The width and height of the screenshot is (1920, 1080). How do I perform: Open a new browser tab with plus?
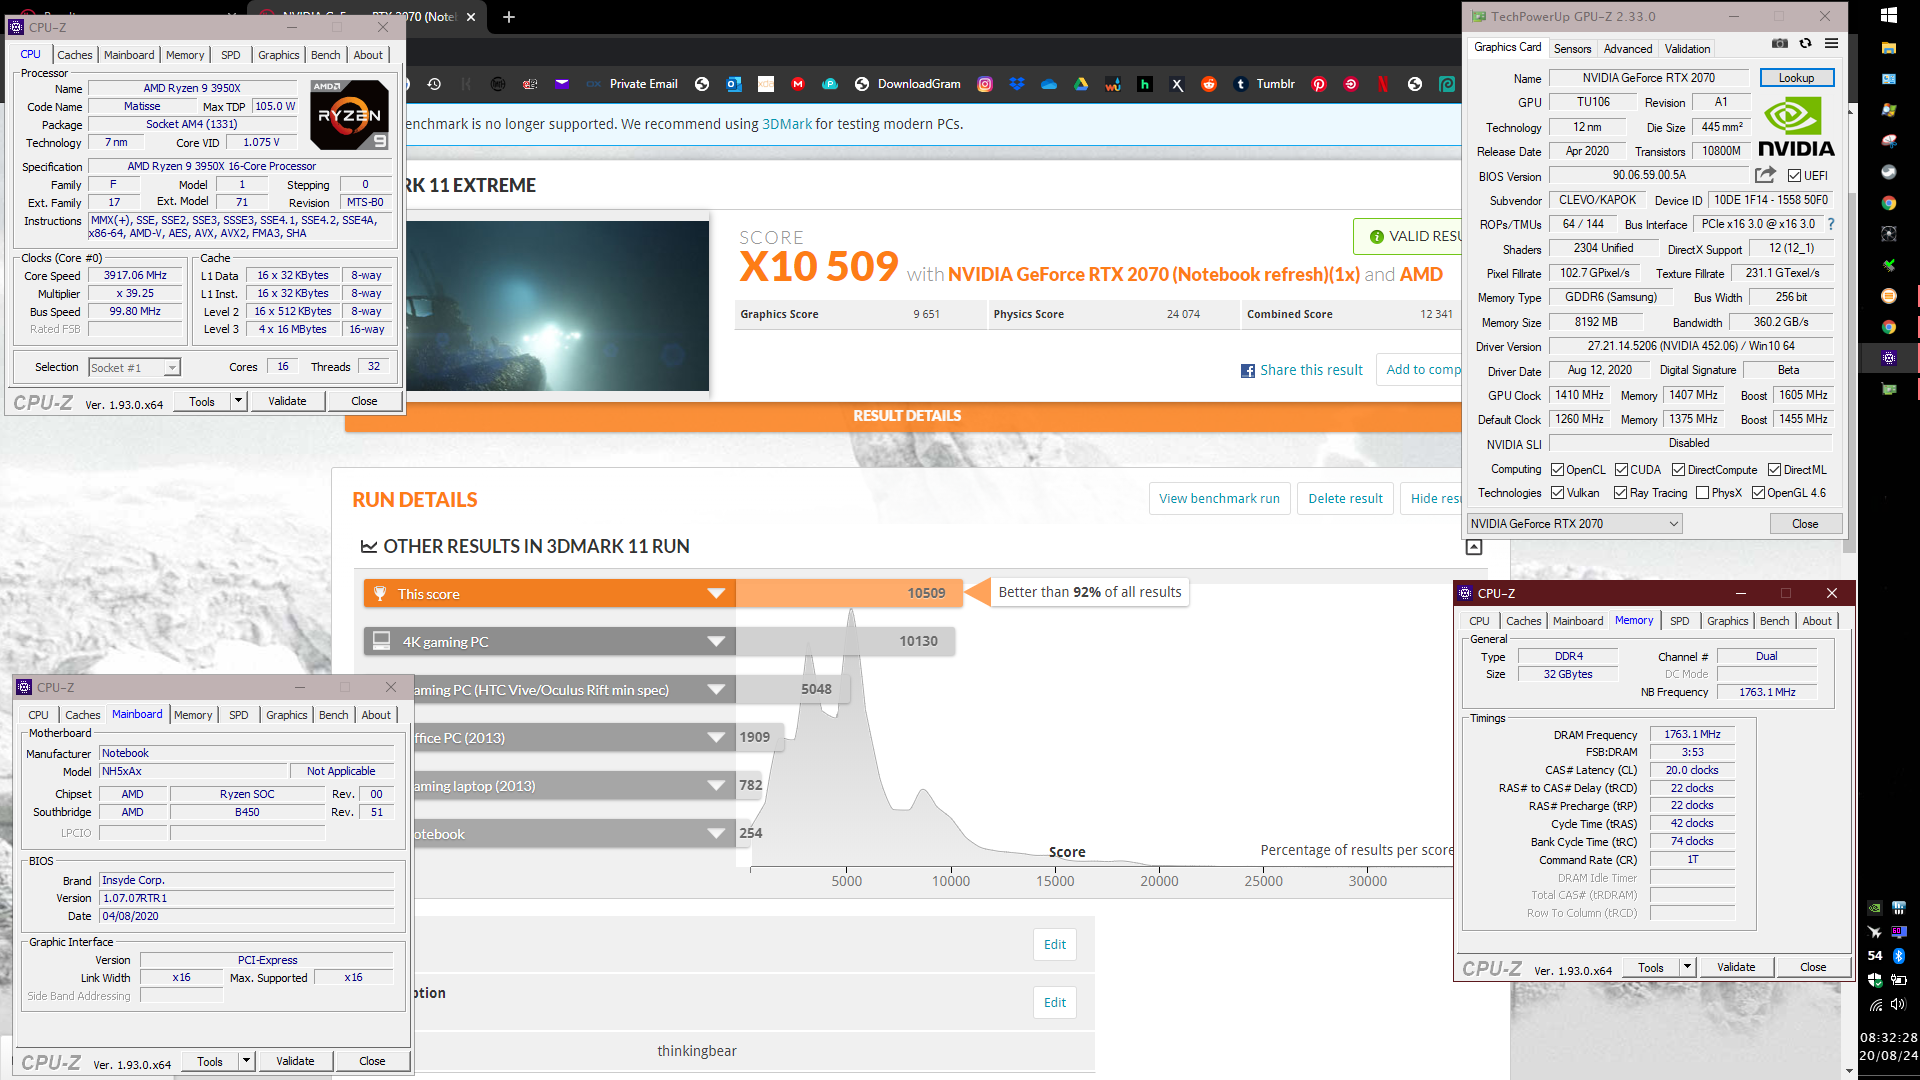pos(508,16)
